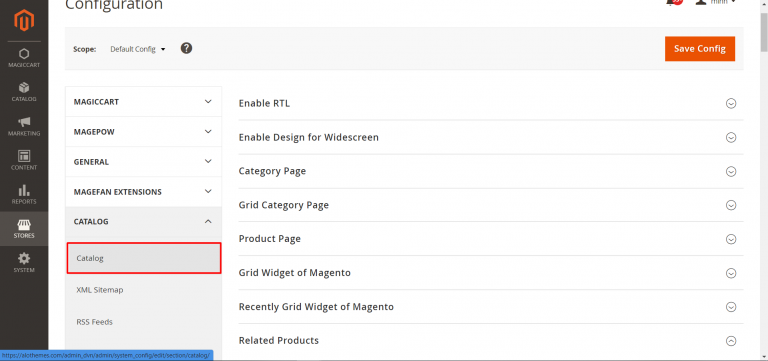This screenshot has width=768, height=361.
Task: Open the notifications bell icon
Action: [x=674, y=2]
